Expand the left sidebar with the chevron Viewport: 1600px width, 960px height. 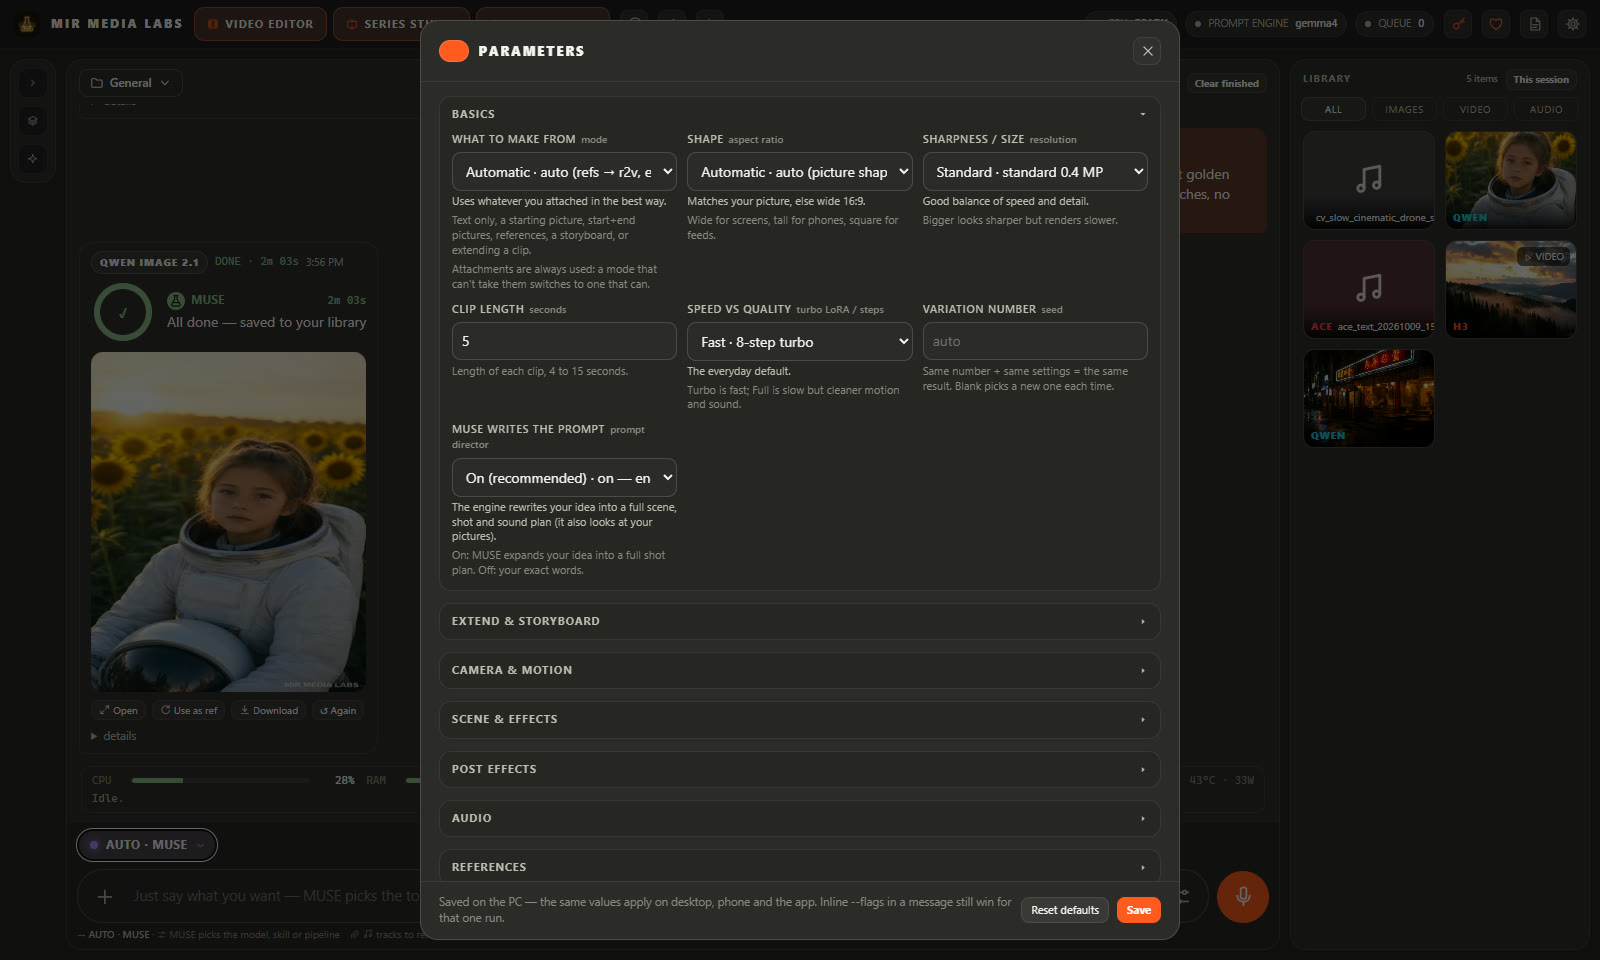(x=32, y=83)
